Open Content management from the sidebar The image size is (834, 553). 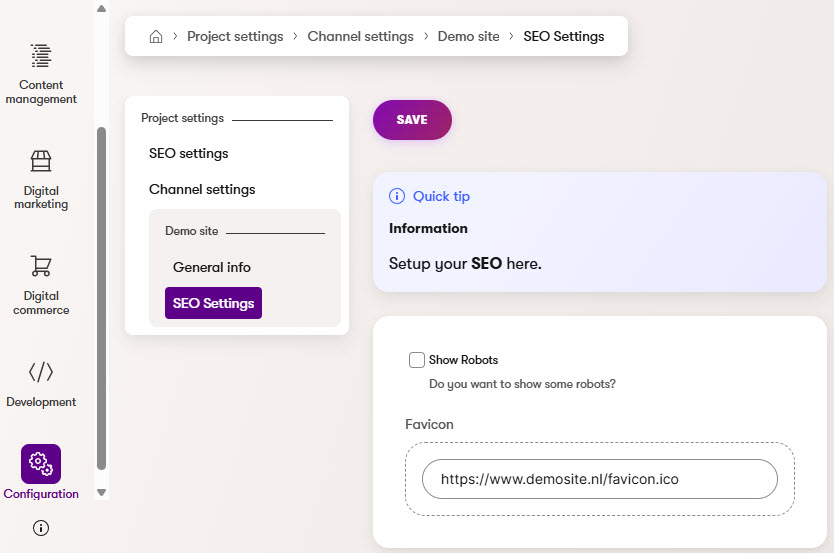[x=41, y=74]
